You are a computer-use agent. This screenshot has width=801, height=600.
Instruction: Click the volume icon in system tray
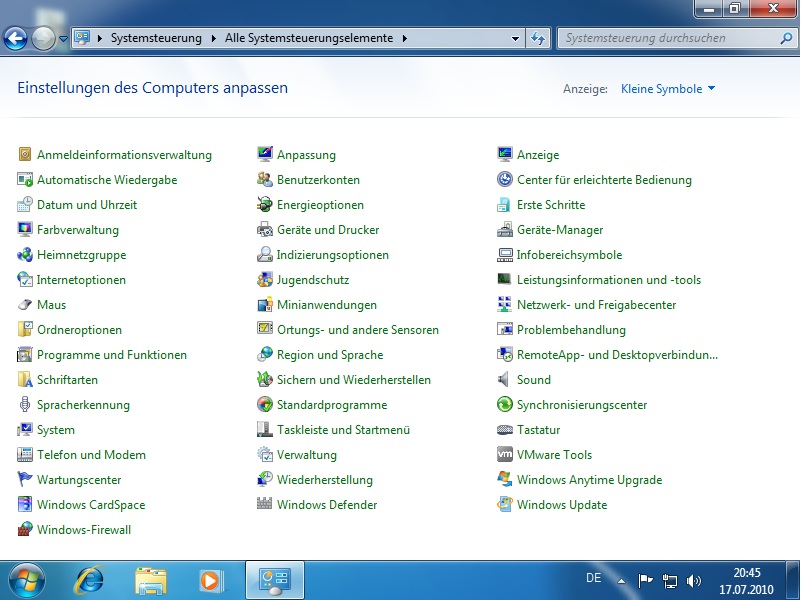click(694, 580)
